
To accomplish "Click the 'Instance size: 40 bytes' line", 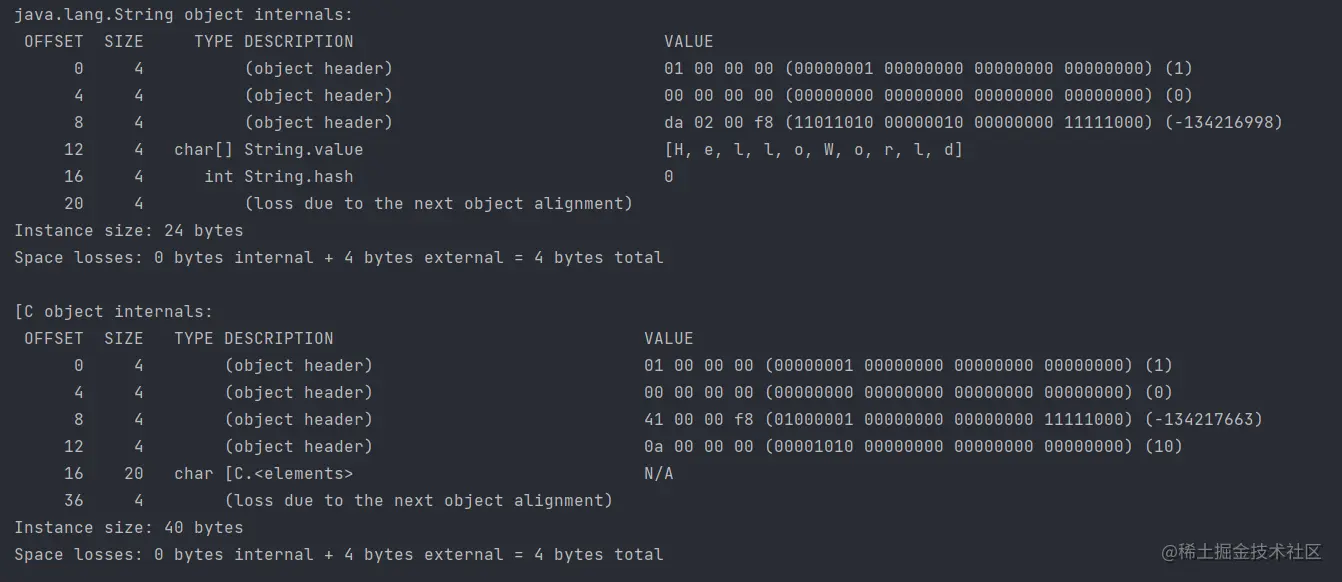I will [x=128, y=528].
